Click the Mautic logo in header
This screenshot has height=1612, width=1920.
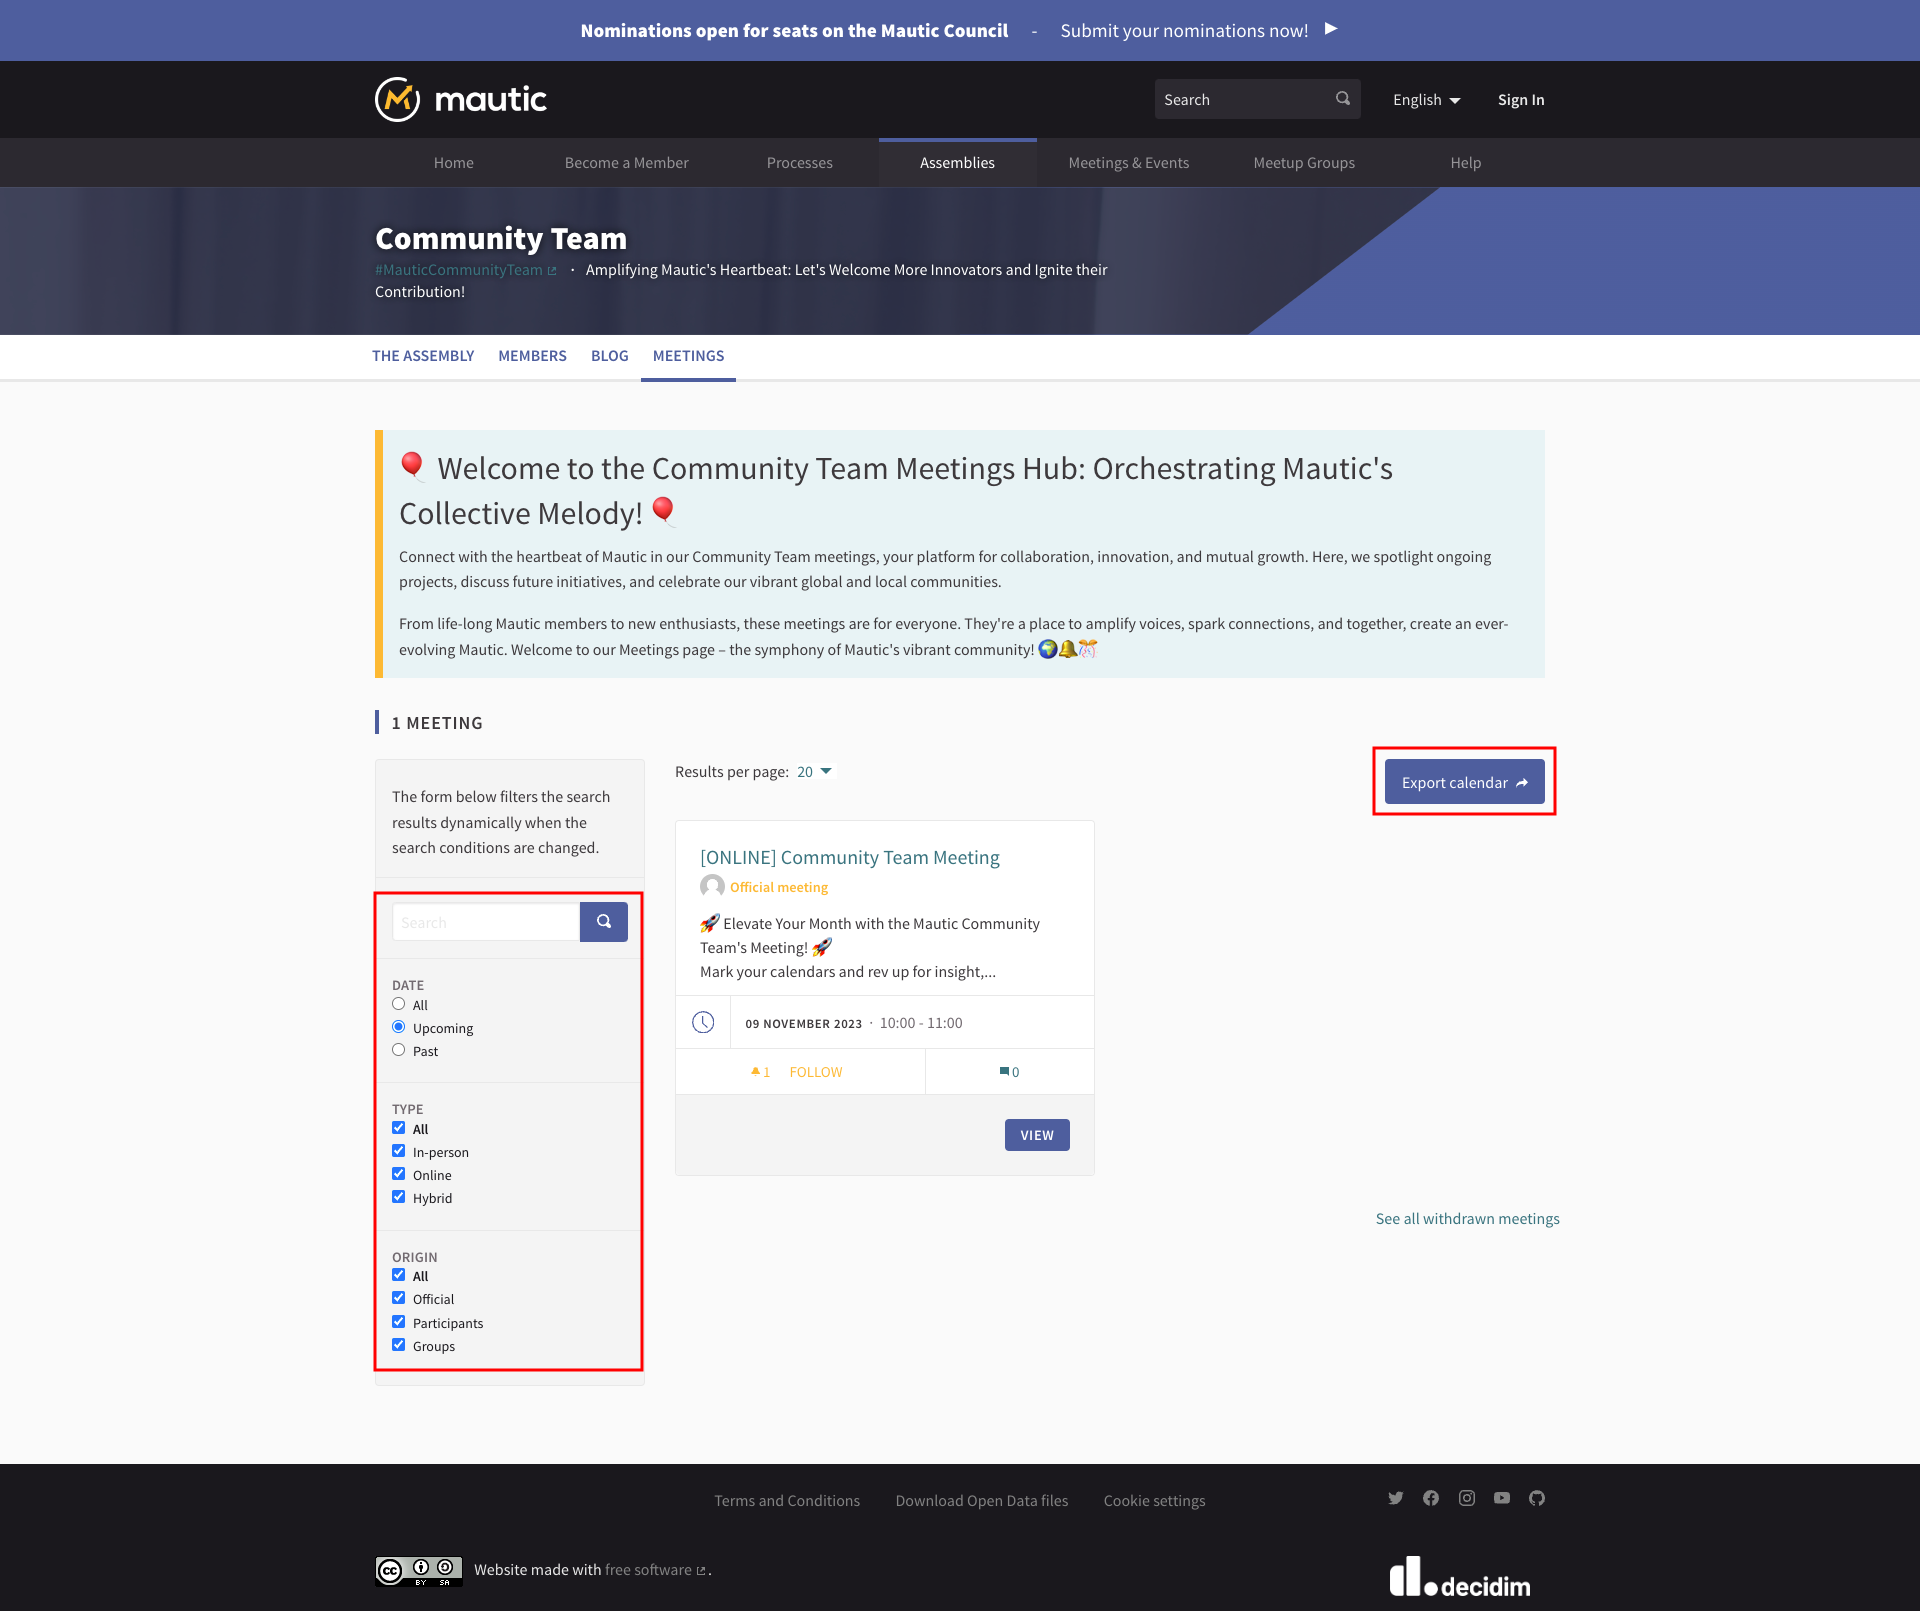(x=461, y=100)
